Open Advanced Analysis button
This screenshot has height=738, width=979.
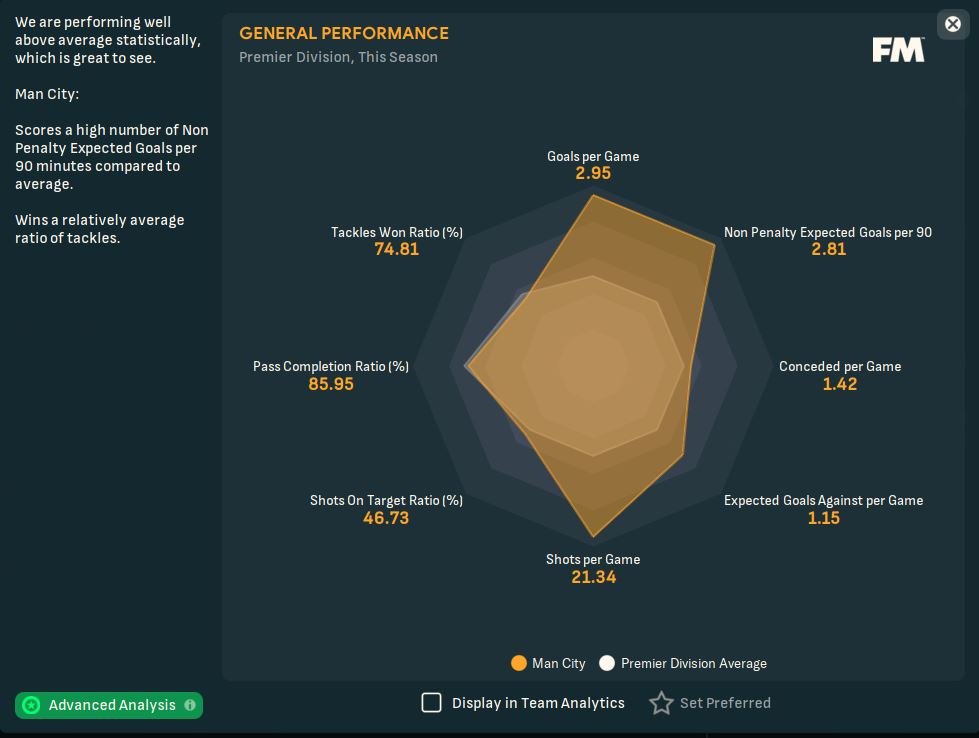(111, 705)
